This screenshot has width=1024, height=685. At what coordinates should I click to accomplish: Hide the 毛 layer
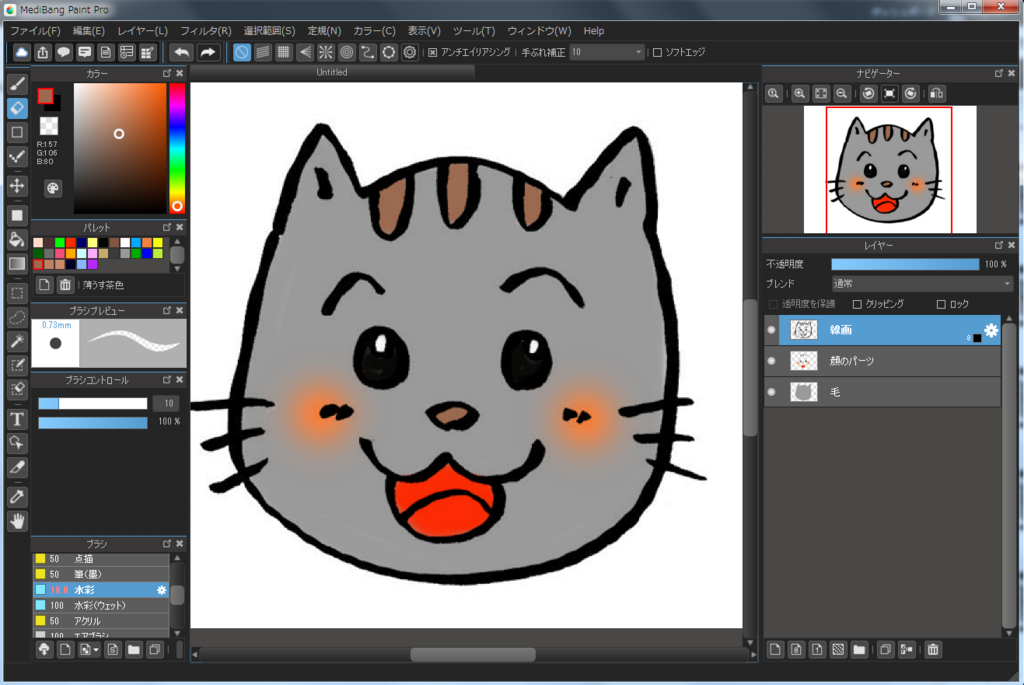tap(771, 392)
